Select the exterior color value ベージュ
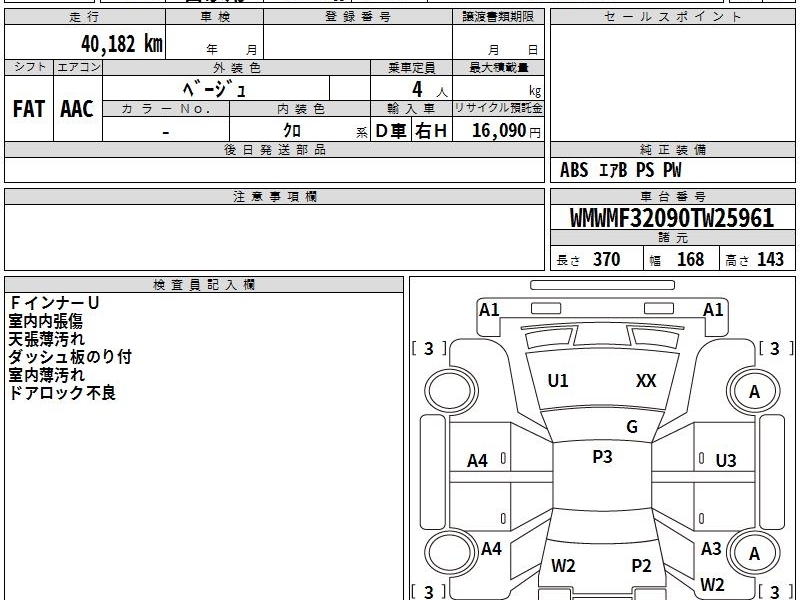The height and width of the screenshot is (600, 800). (x=215, y=89)
